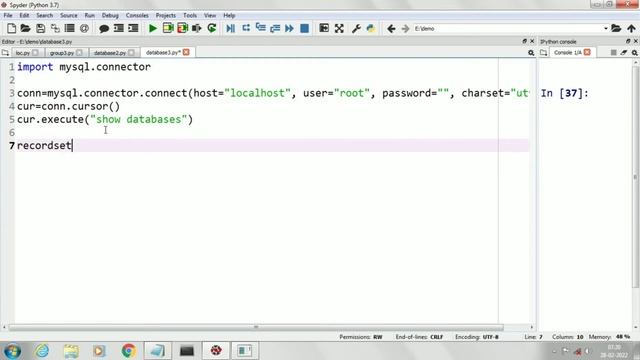Create a new file with toolbar icon

11,28
